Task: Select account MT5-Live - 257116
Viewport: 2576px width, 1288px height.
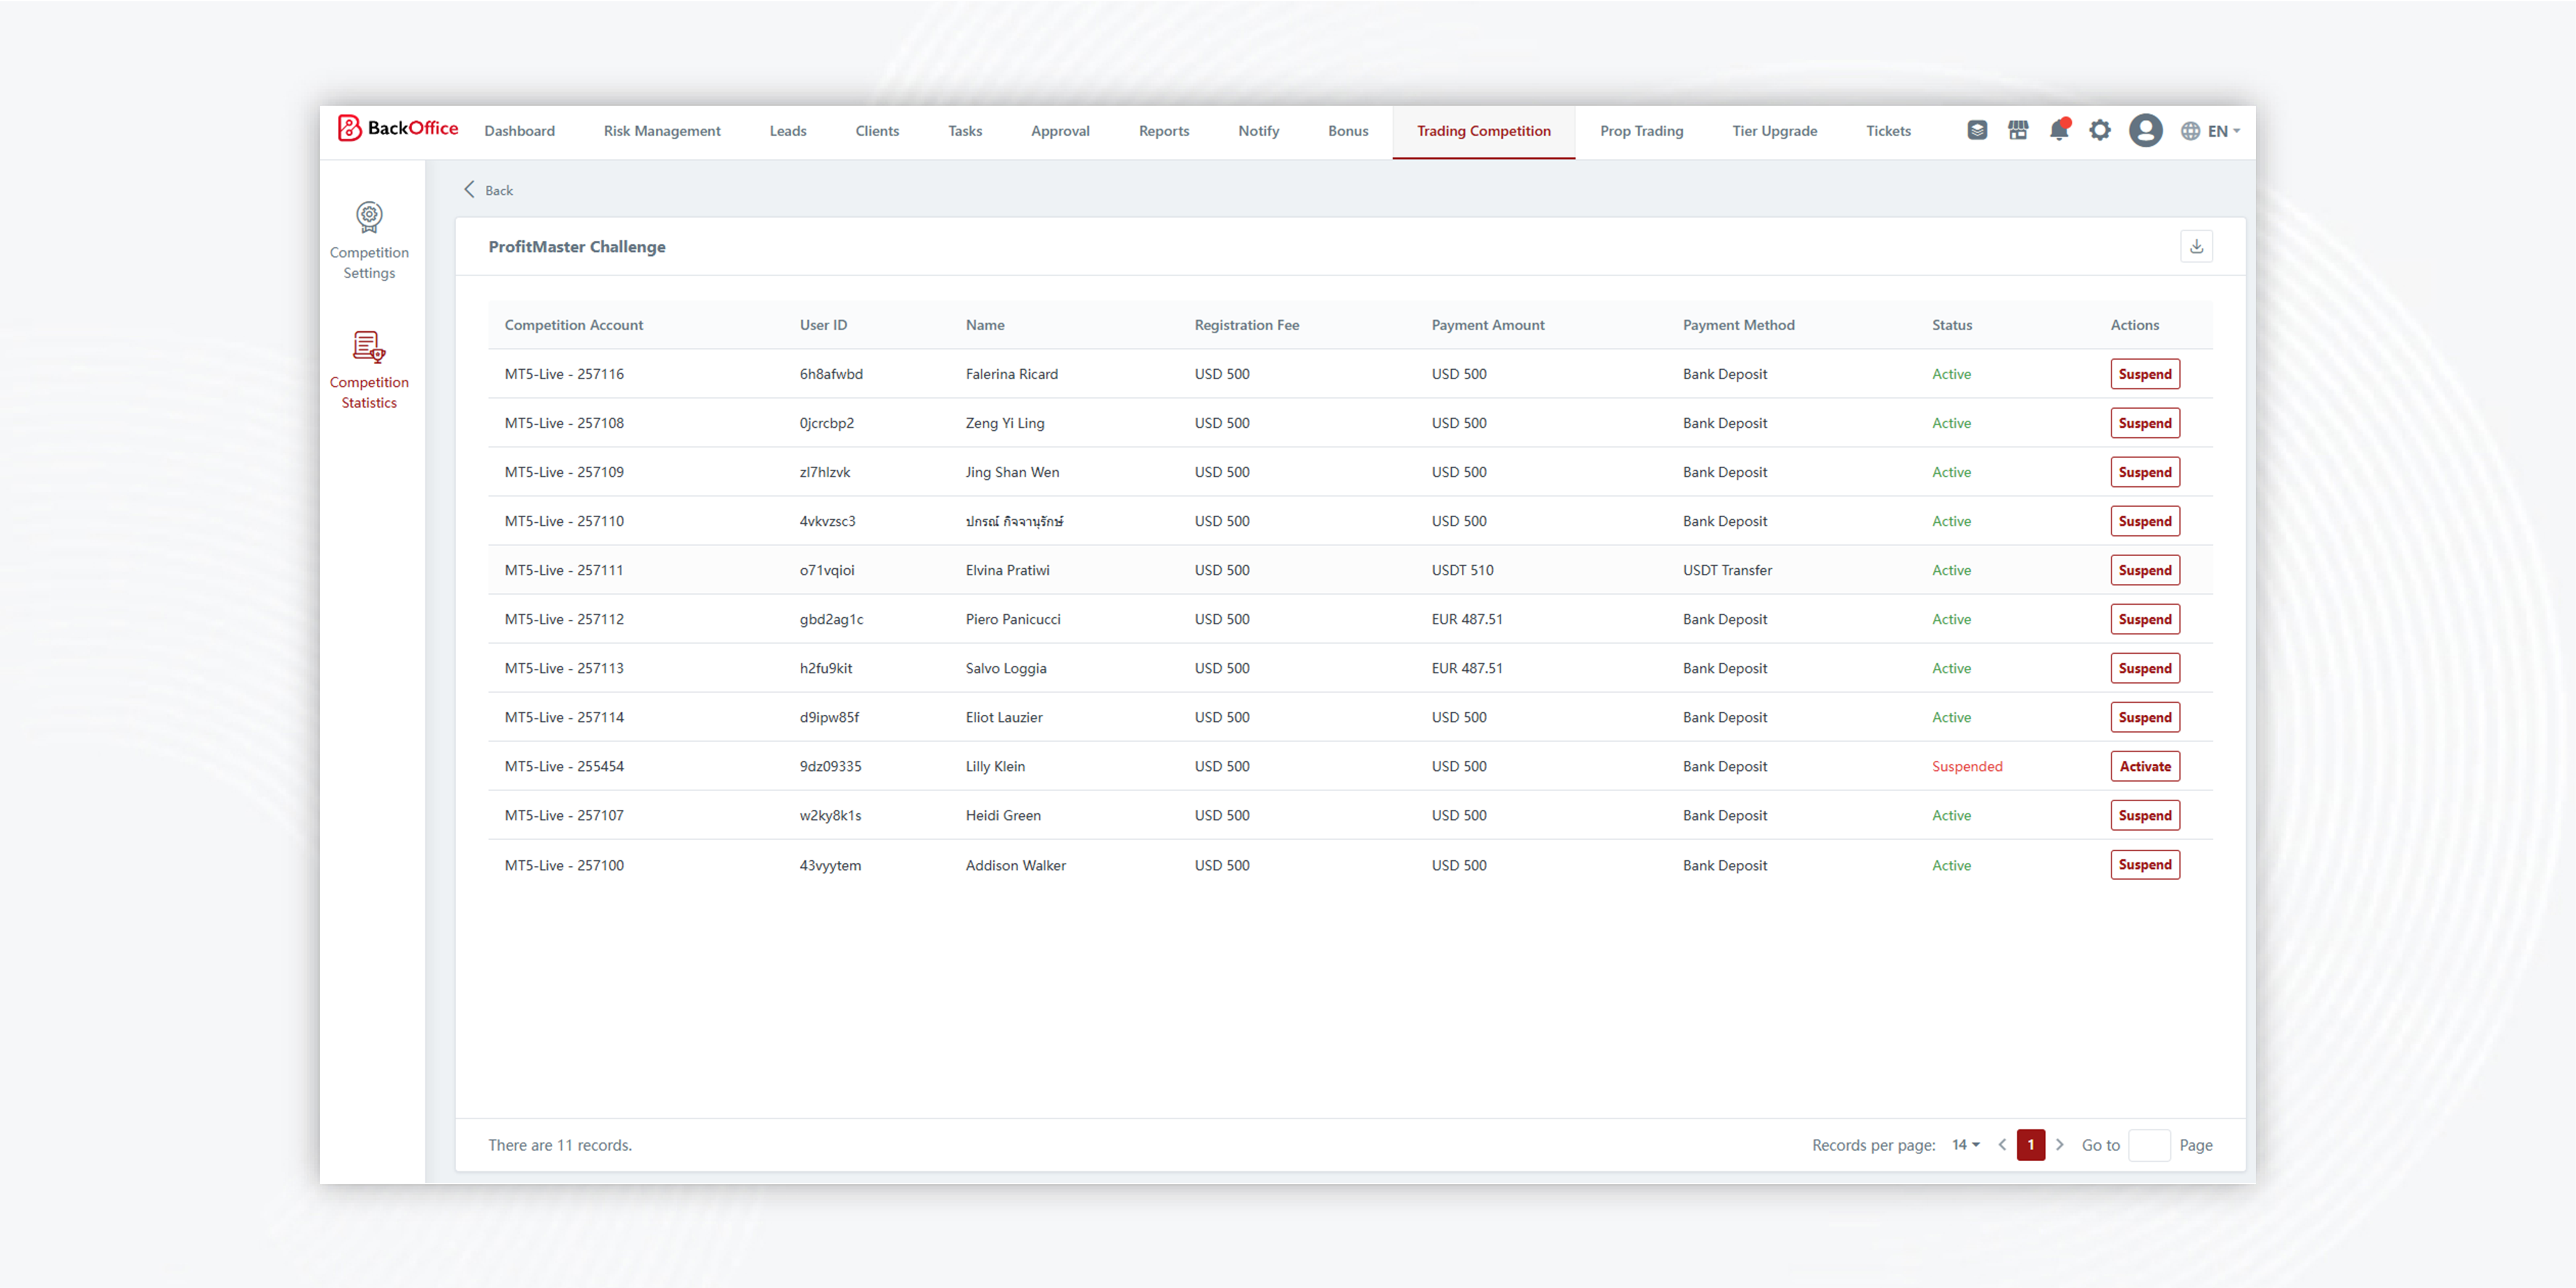Action: point(564,374)
